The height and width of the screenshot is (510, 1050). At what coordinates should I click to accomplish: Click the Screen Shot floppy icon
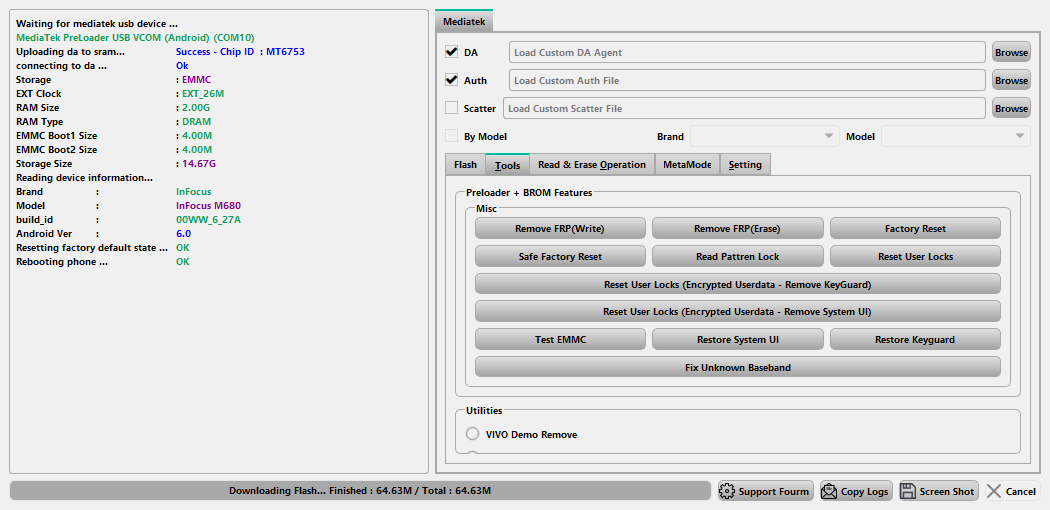908,491
